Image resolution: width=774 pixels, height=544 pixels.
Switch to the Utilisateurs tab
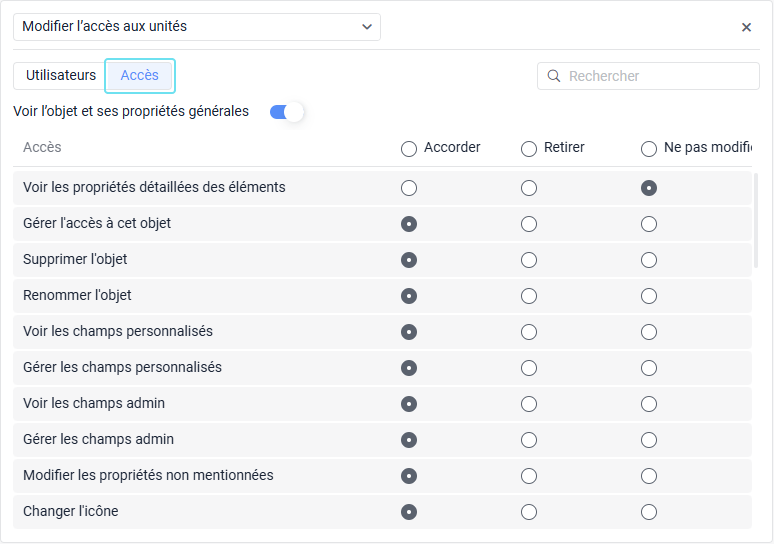(x=61, y=75)
